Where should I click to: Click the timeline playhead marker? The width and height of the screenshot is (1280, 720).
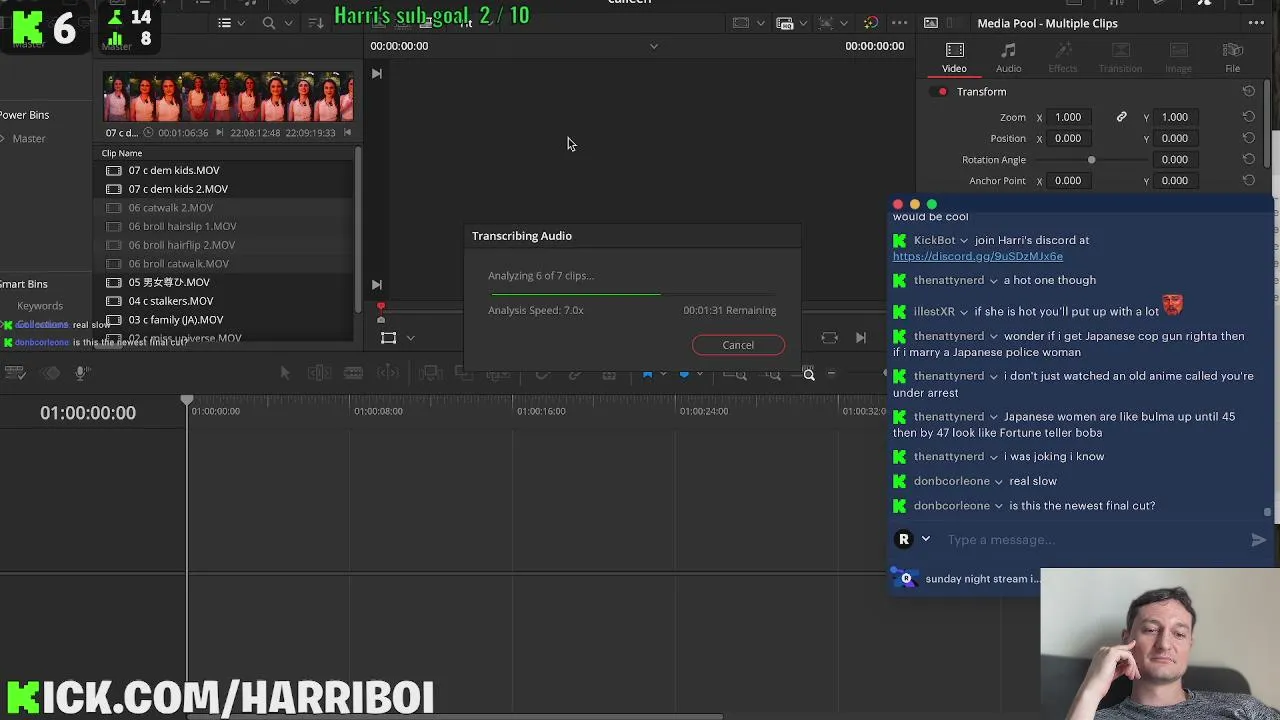(x=187, y=401)
